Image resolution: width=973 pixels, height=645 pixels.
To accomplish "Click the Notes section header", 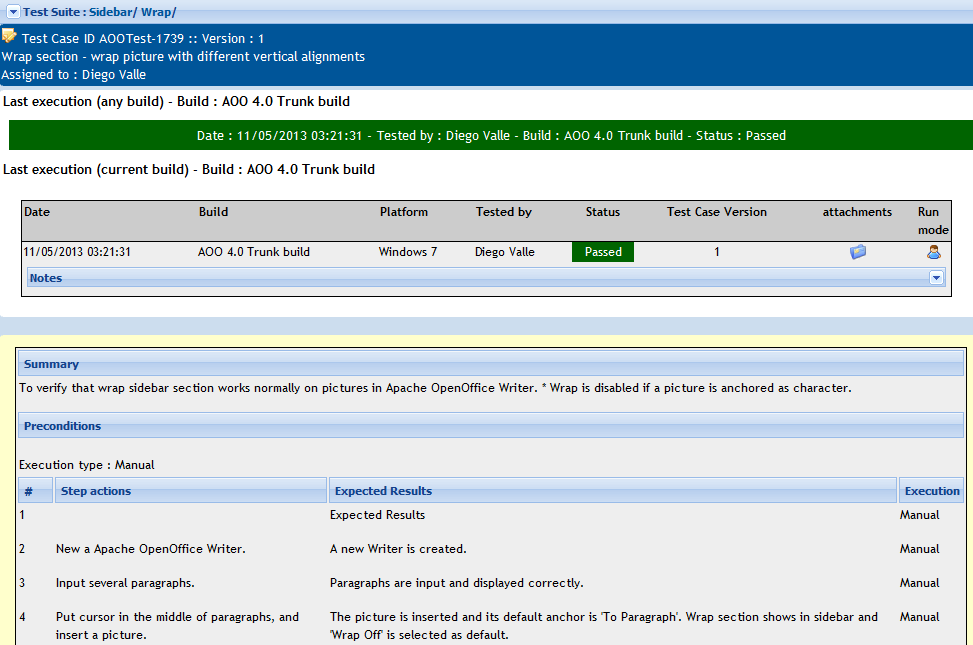I will click(486, 278).
